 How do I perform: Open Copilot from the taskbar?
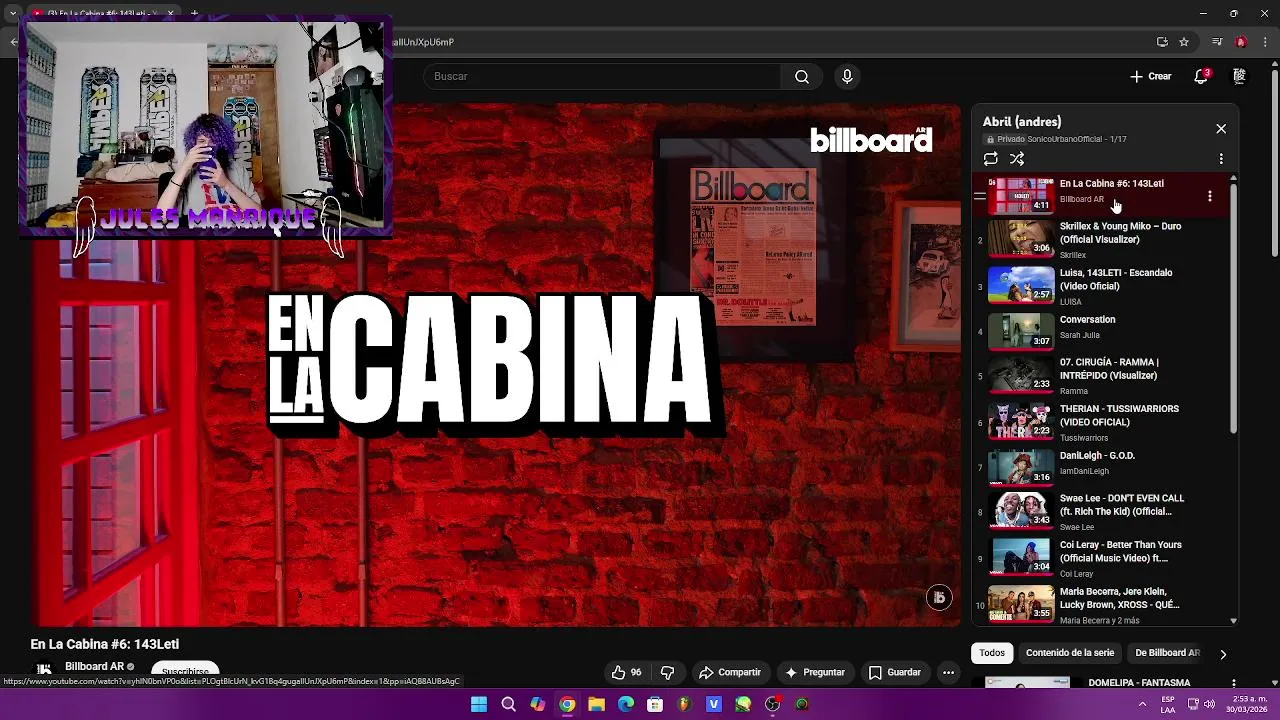538,704
